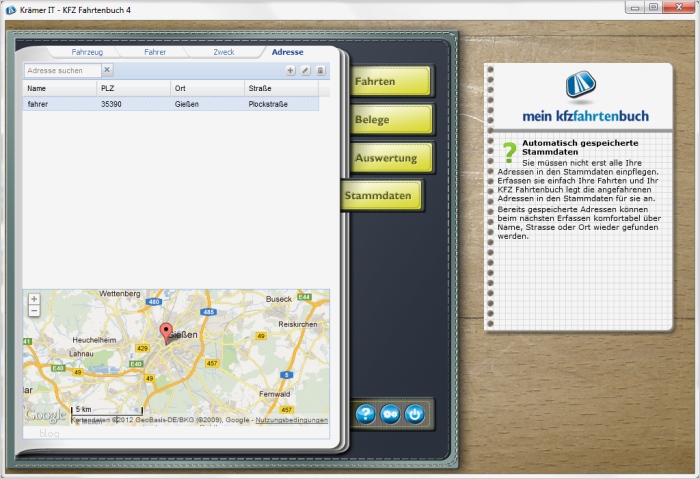Quit via the power button
The height and width of the screenshot is (479, 700).
tap(415, 414)
